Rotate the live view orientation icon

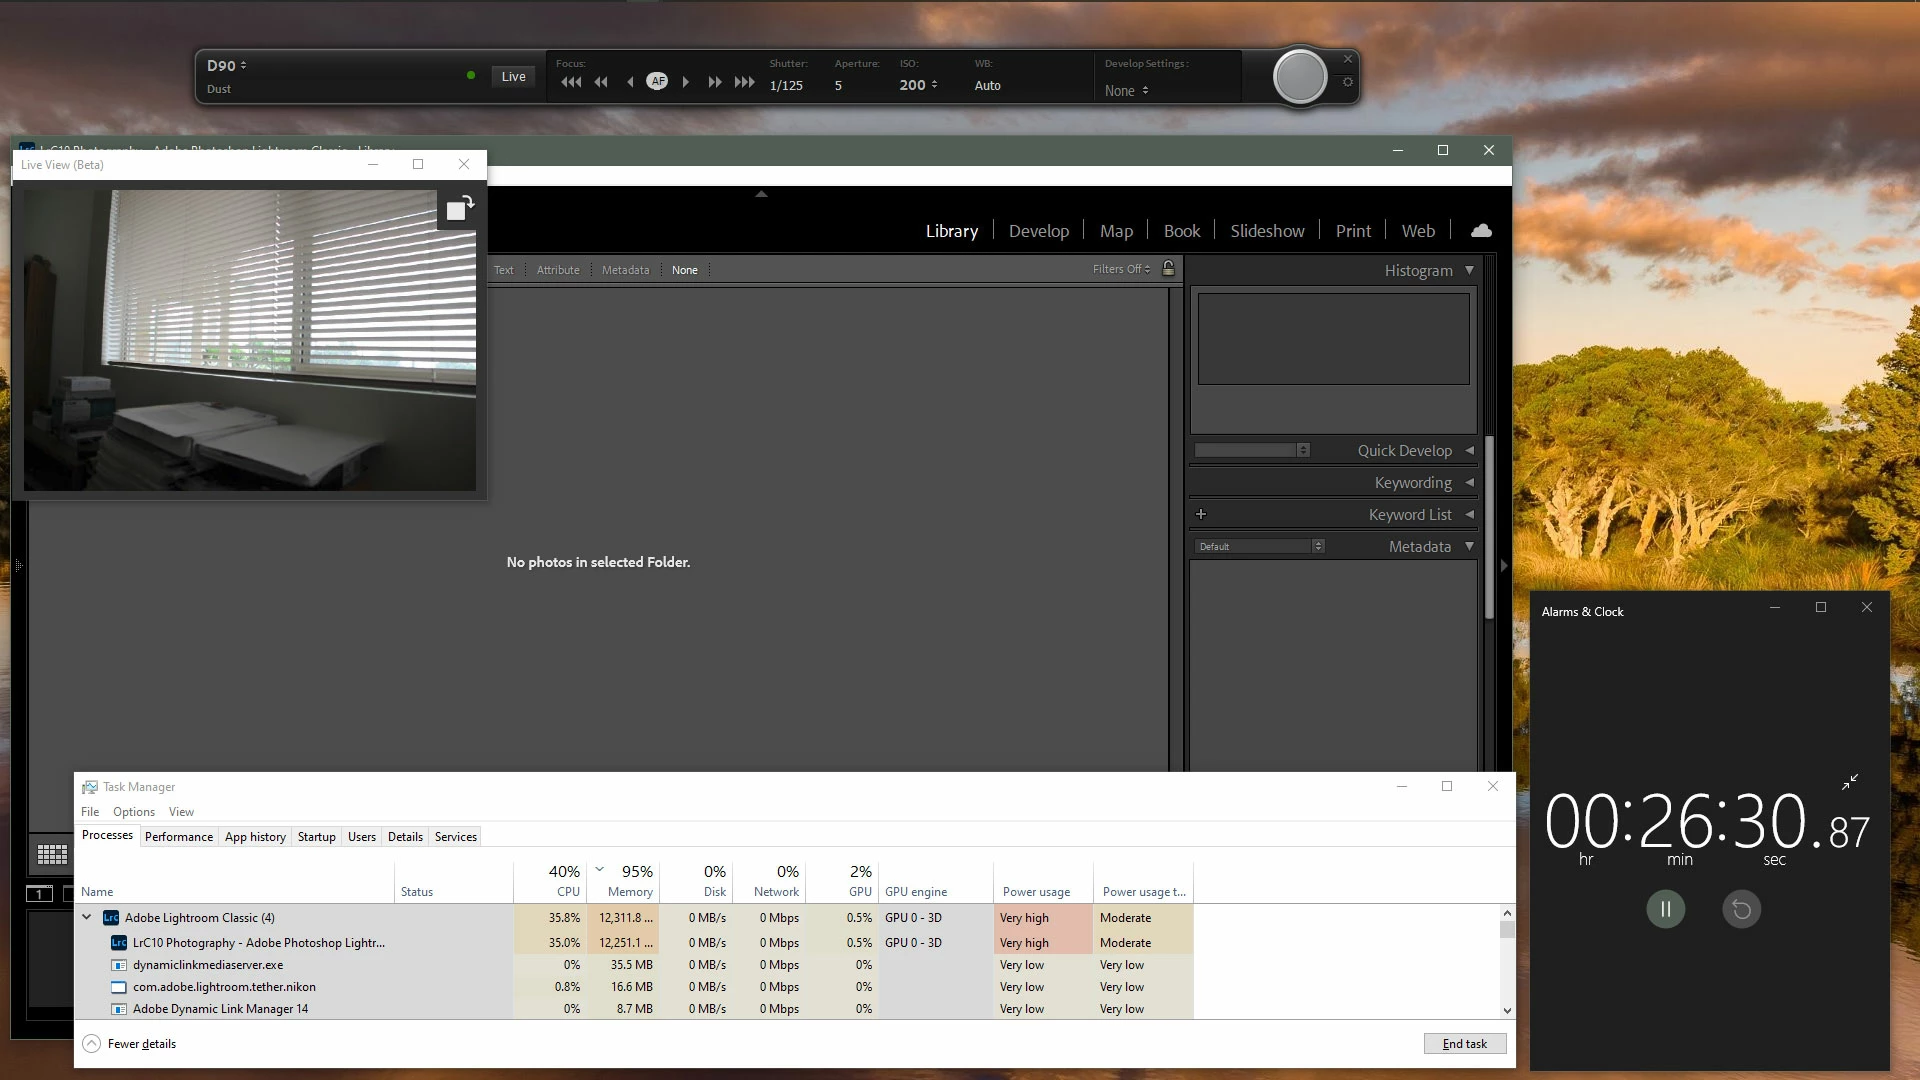click(x=459, y=209)
